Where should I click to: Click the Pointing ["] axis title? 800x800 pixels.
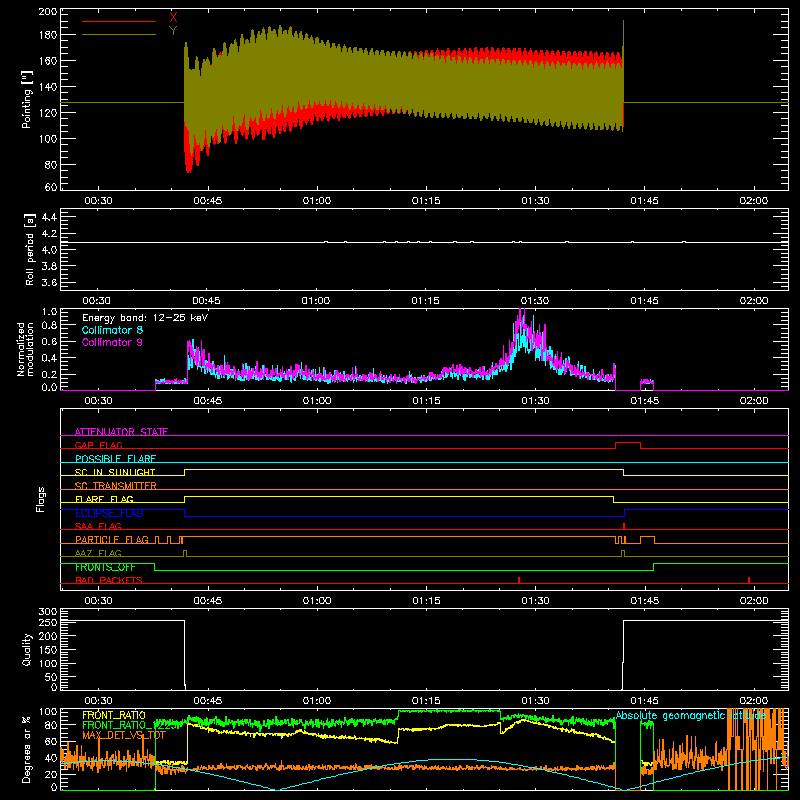[27, 99]
